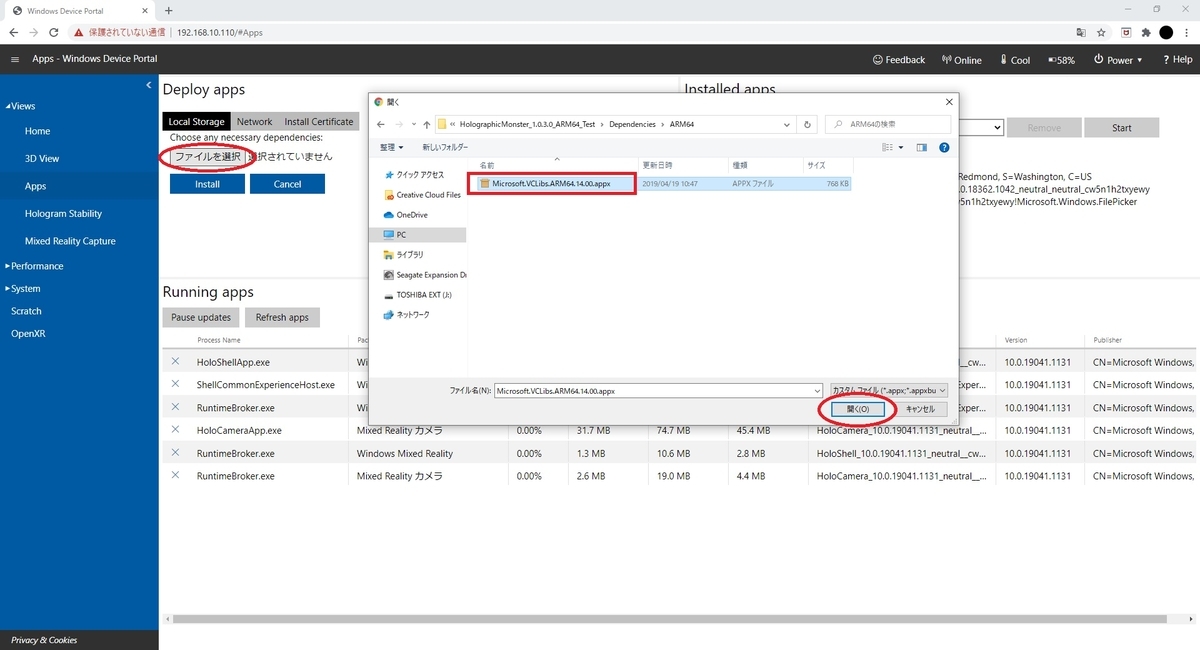
Task: Click Feedback in the header
Action: pyautogui.click(x=899, y=60)
